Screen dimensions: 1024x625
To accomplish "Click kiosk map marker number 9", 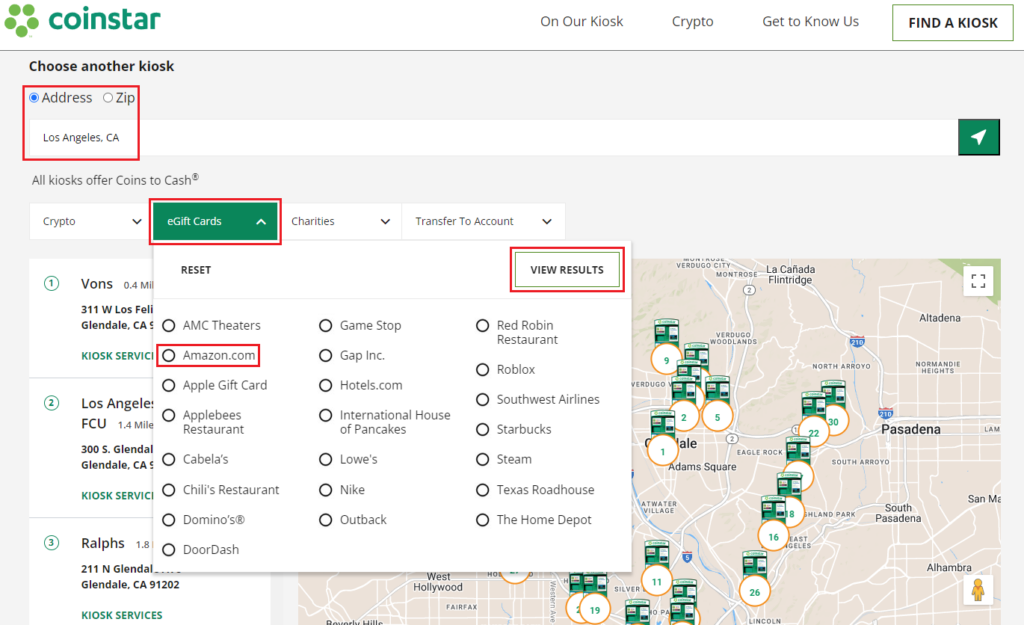I will pyautogui.click(x=666, y=360).
